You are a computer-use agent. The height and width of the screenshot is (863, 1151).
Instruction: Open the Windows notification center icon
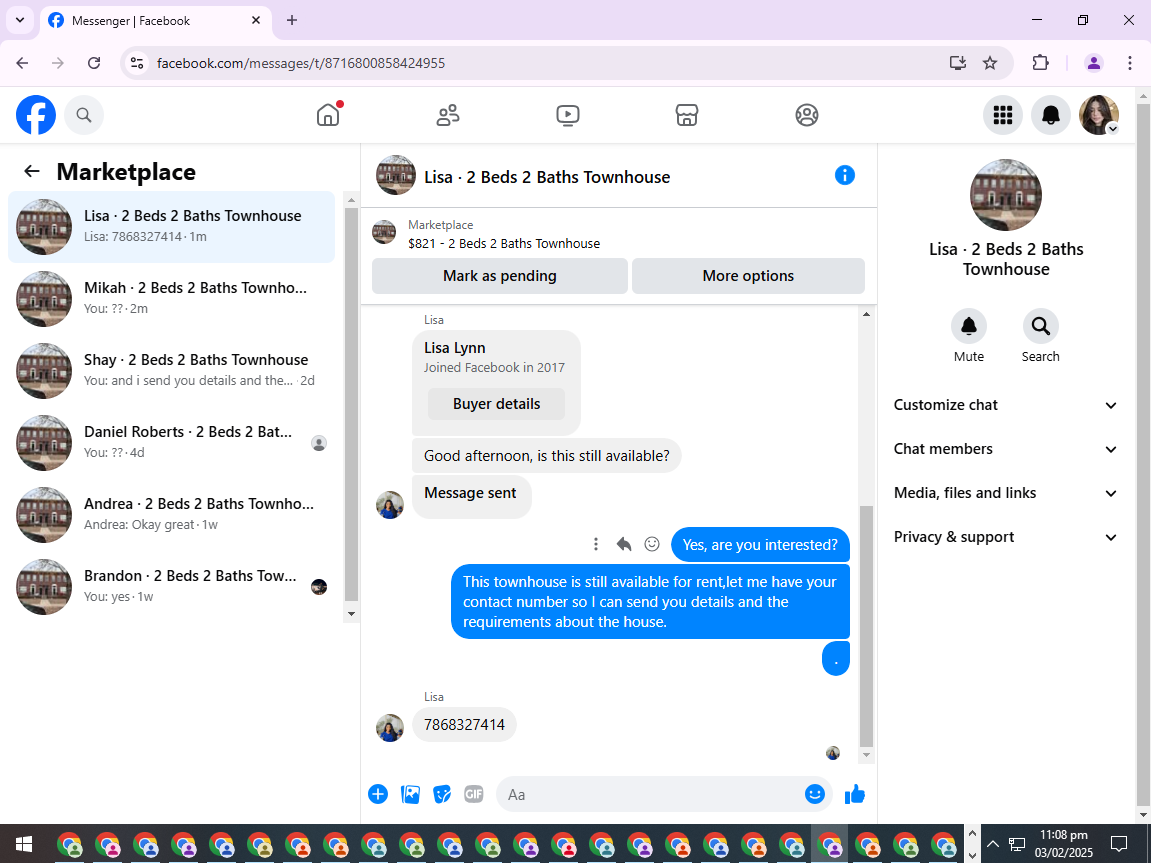pyautogui.click(x=1118, y=844)
